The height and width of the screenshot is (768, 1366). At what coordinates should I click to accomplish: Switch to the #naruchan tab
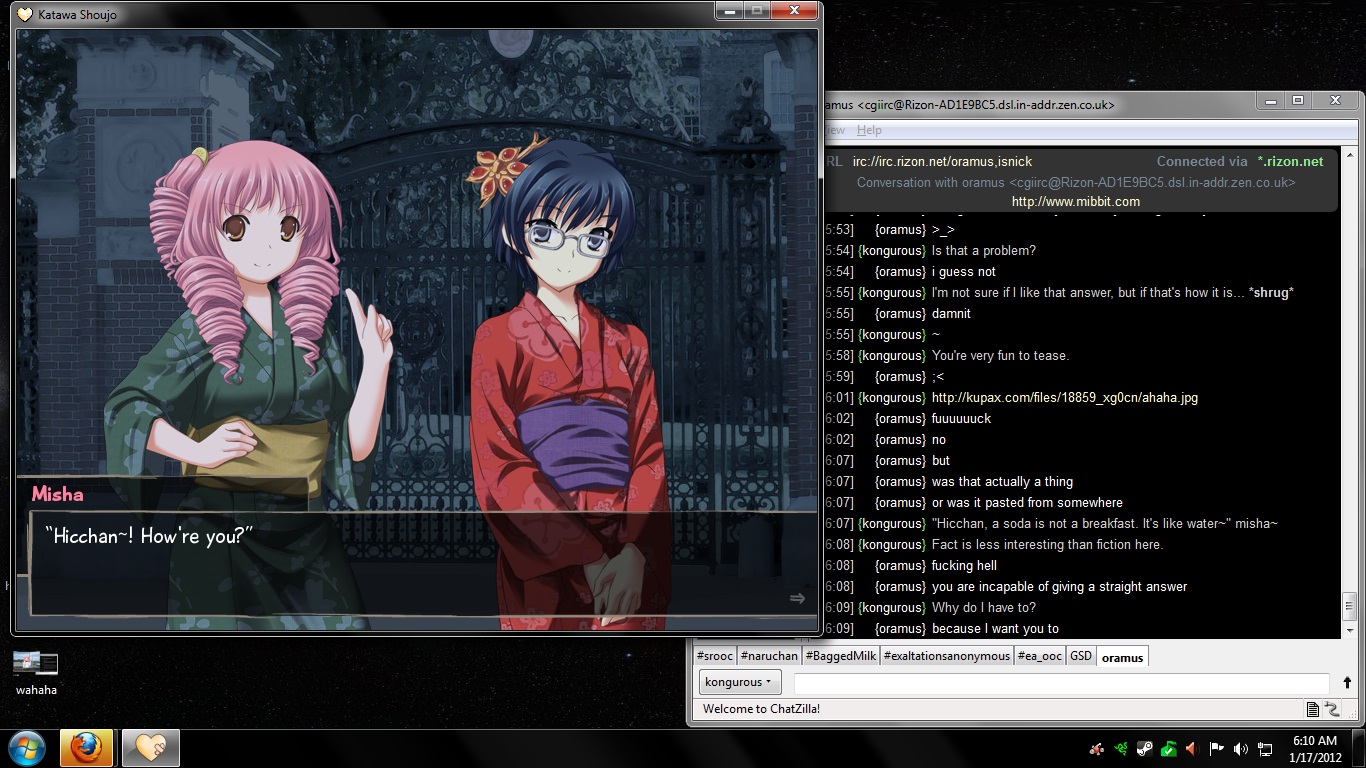tap(769, 656)
